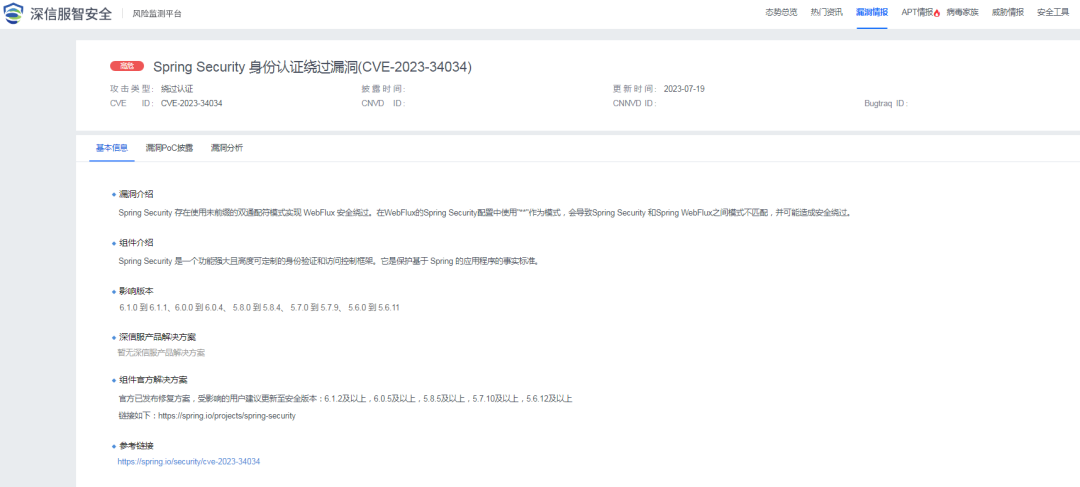The width and height of the screenshot is (1080, 487).
Task: Click the fixed versions line starting 官方已发布修复方案
Action: [345, 398]
